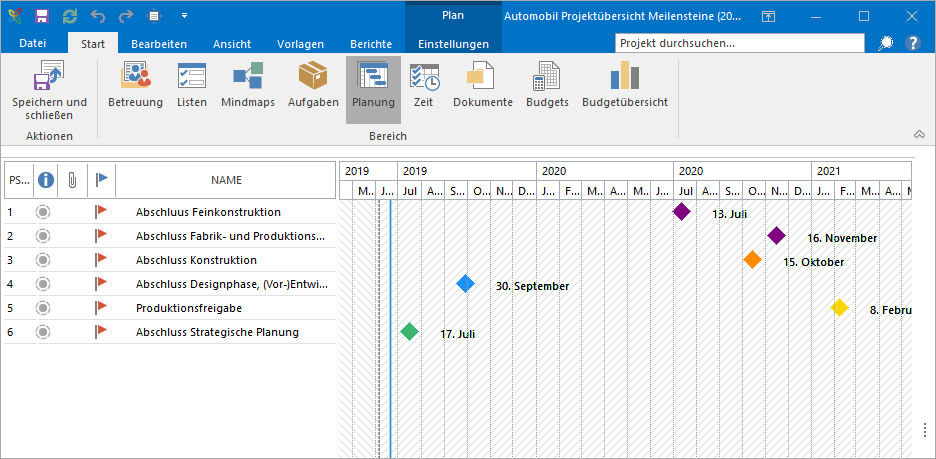Switch to the Start tab
Screen dimensions: 936x459
pos(93,44)
